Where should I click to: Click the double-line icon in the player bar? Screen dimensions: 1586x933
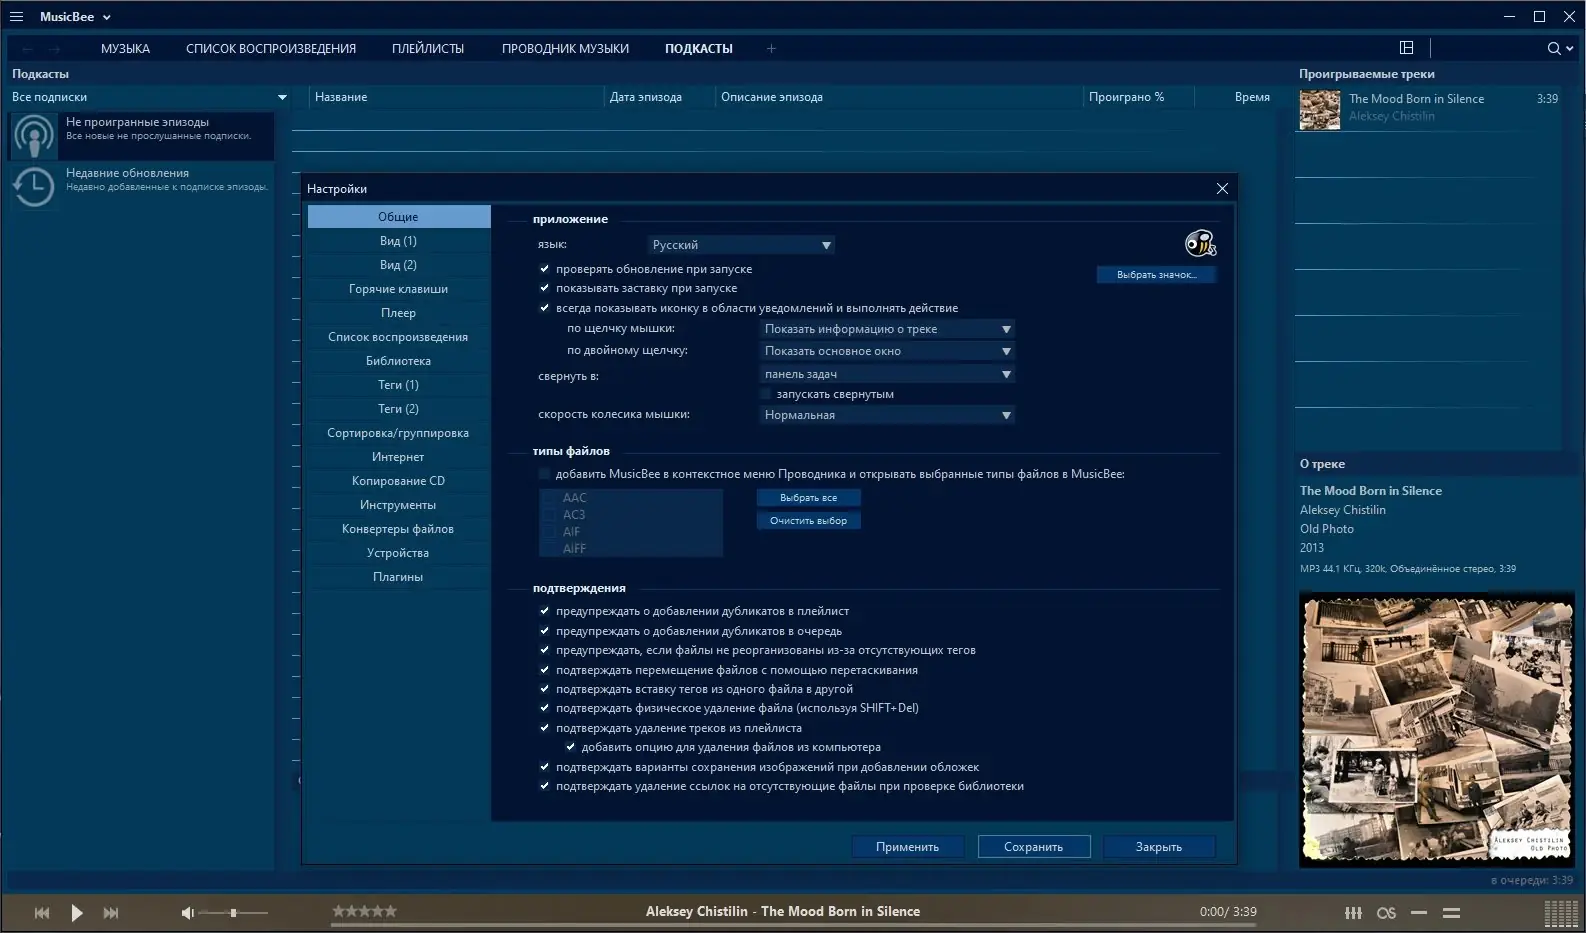[x=1452, y=913]
